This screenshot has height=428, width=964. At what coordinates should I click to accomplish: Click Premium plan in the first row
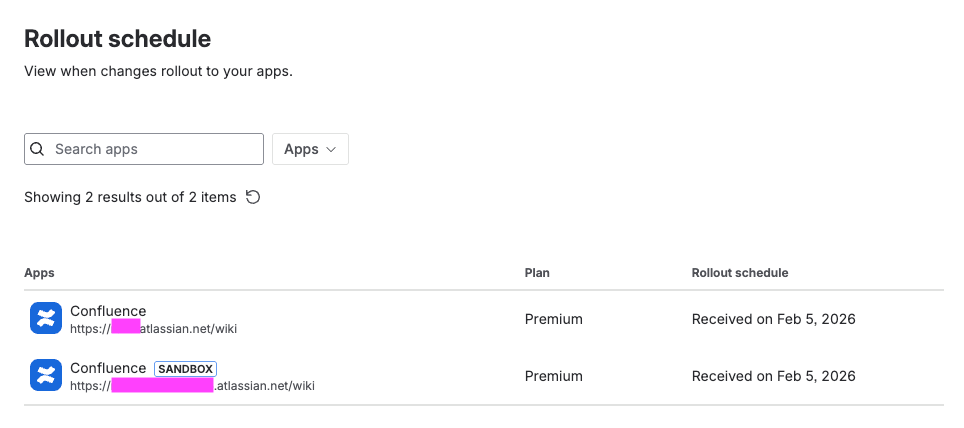553,319
